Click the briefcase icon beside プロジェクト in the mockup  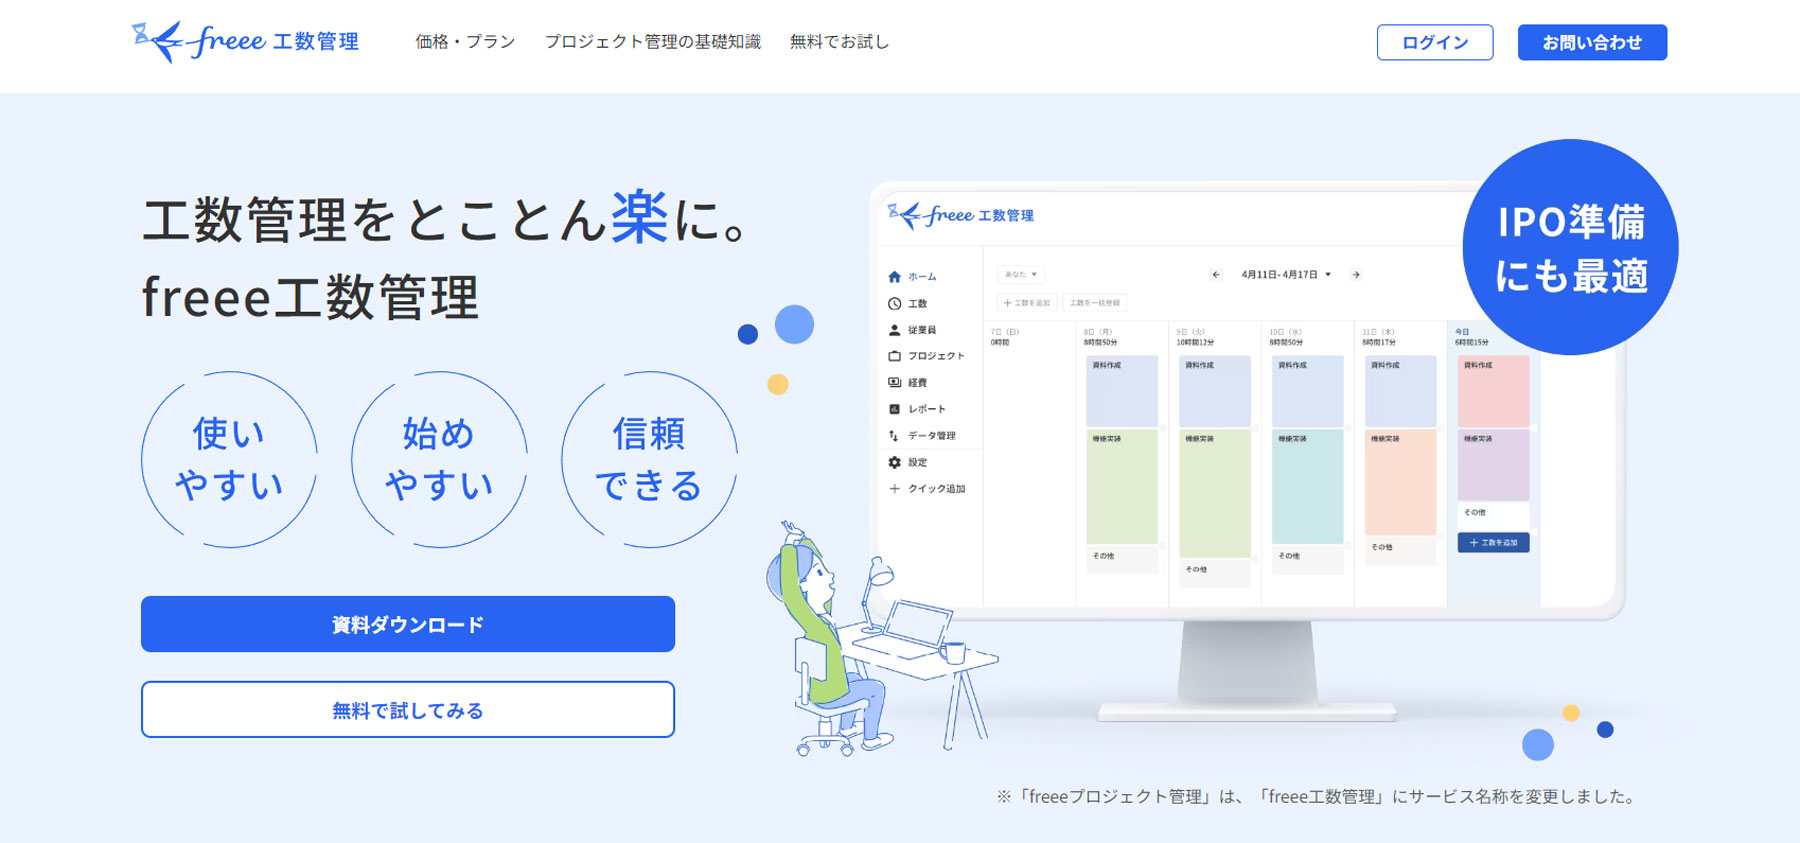[894, 356]
